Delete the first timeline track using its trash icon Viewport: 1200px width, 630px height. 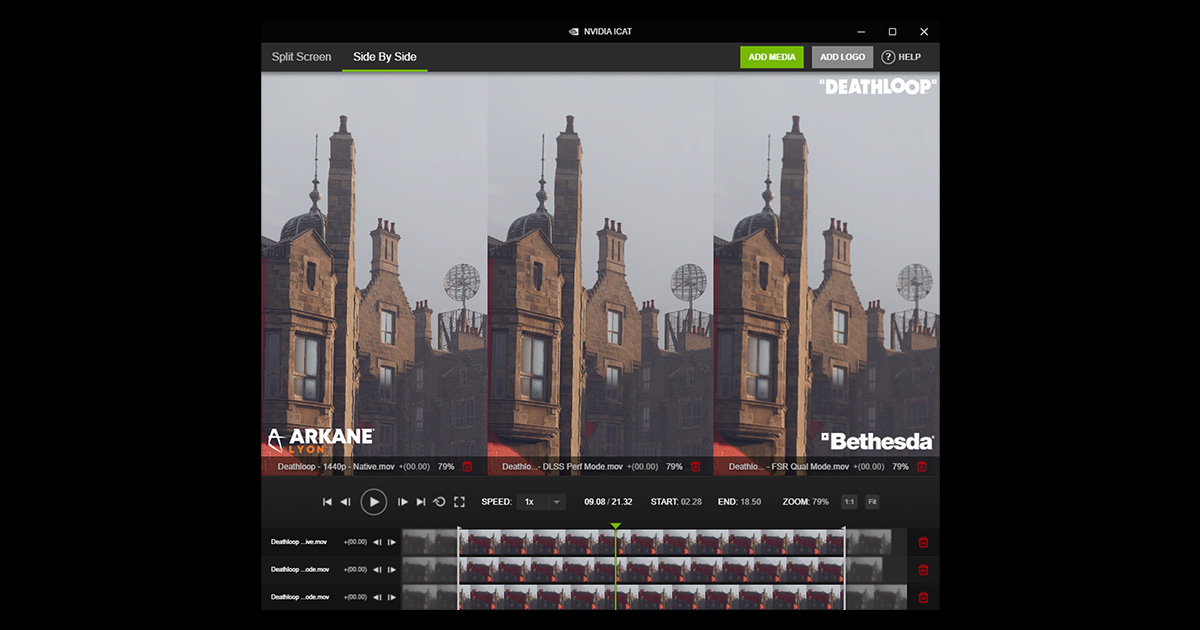click(x=923, y=542)
